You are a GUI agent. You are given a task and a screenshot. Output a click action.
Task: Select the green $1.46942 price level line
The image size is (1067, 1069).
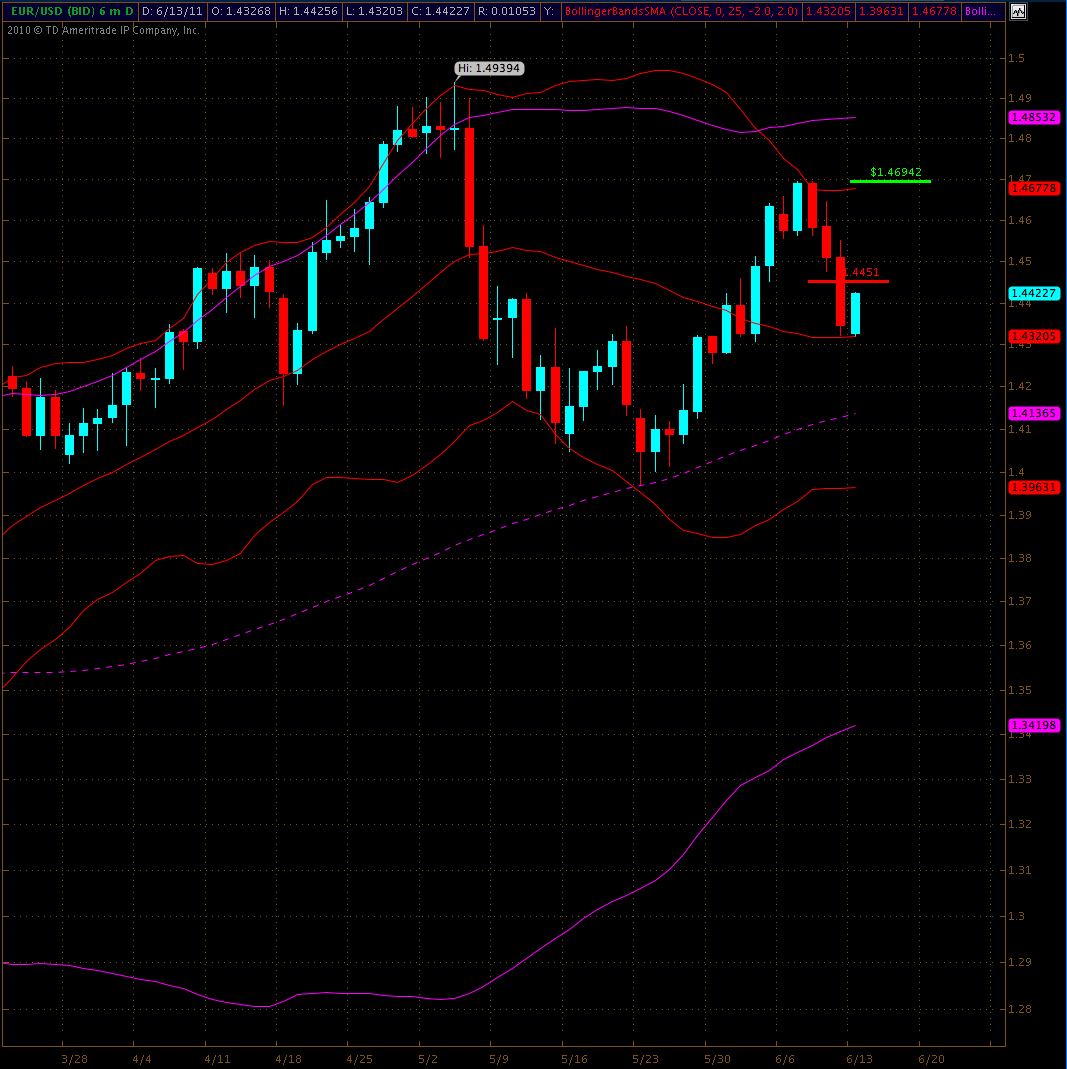click(x=890, y=181)
